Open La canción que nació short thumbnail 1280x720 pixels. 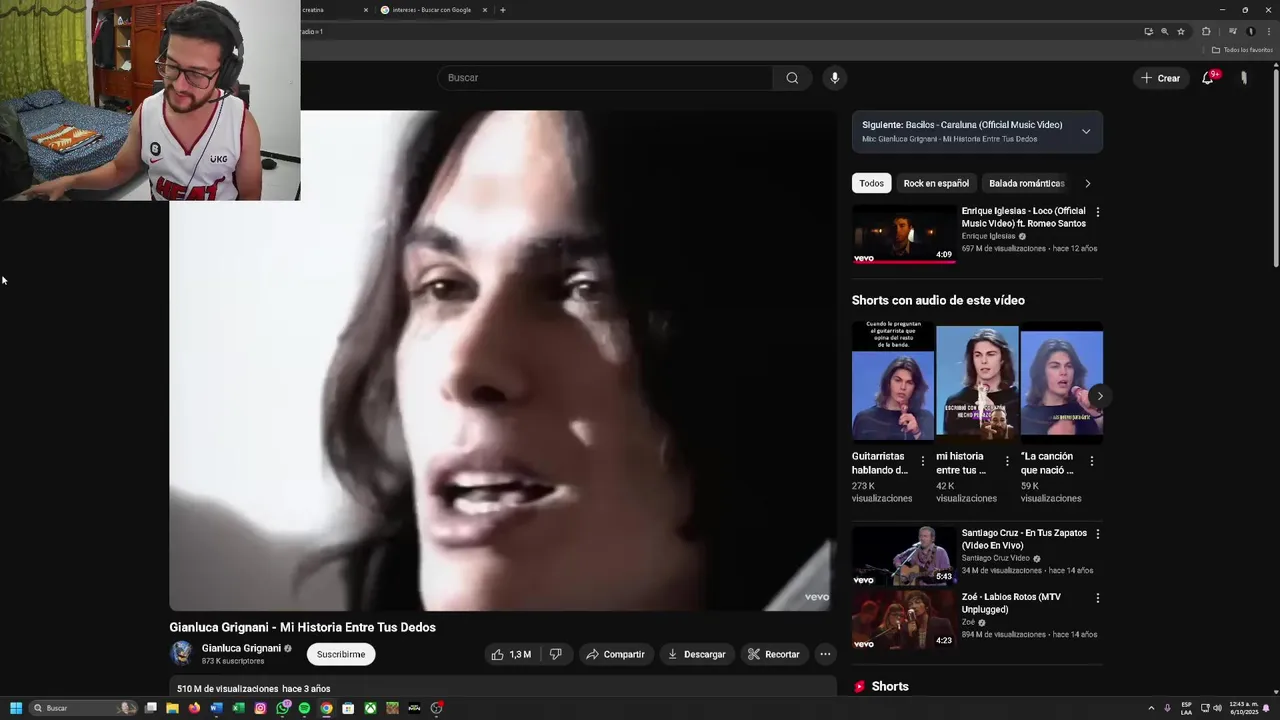(x=1061, y=381)
